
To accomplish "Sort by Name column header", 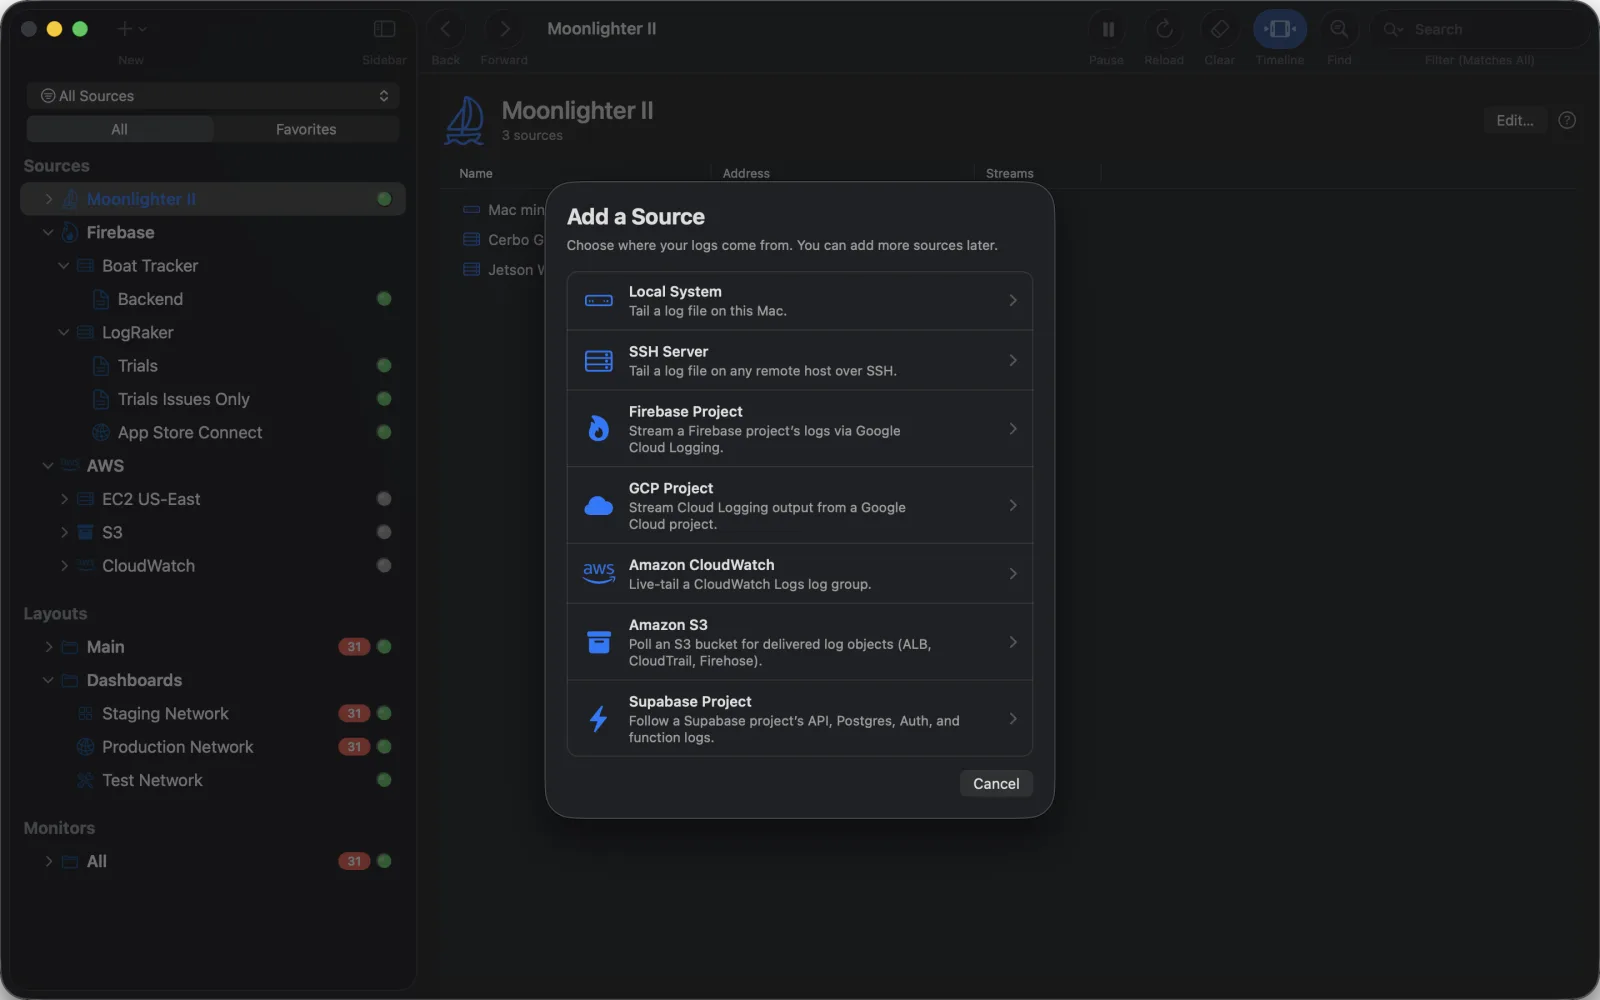I will [x=476, y=173].
